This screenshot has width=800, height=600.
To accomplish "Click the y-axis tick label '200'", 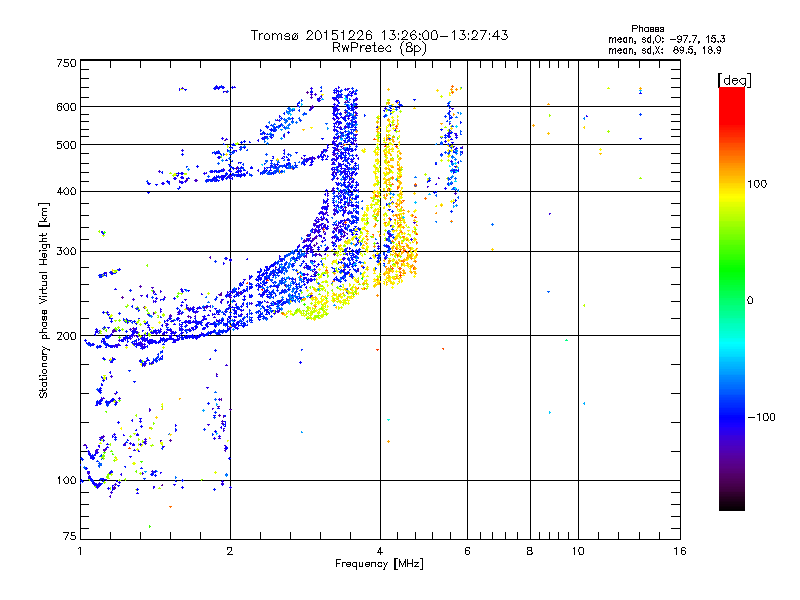I will point(66,336).
